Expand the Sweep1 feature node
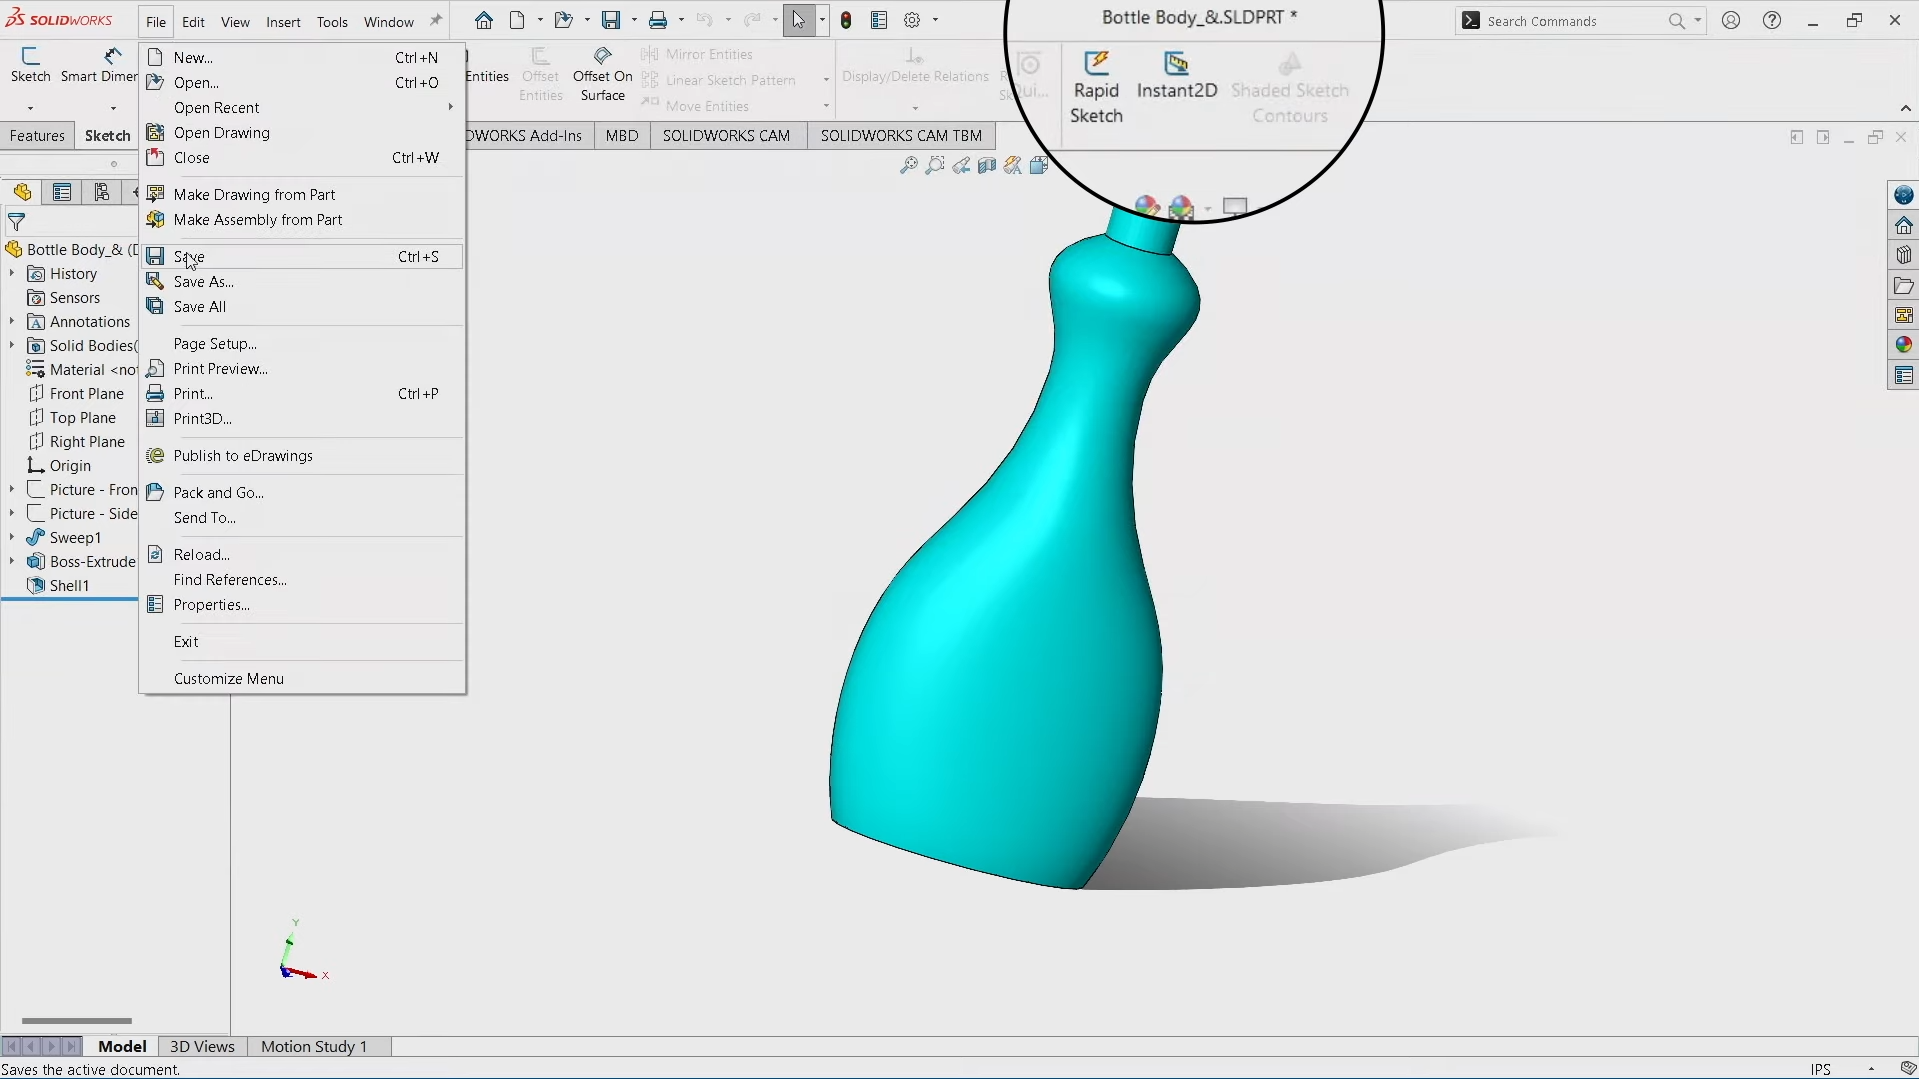 (x=12, y=538)
